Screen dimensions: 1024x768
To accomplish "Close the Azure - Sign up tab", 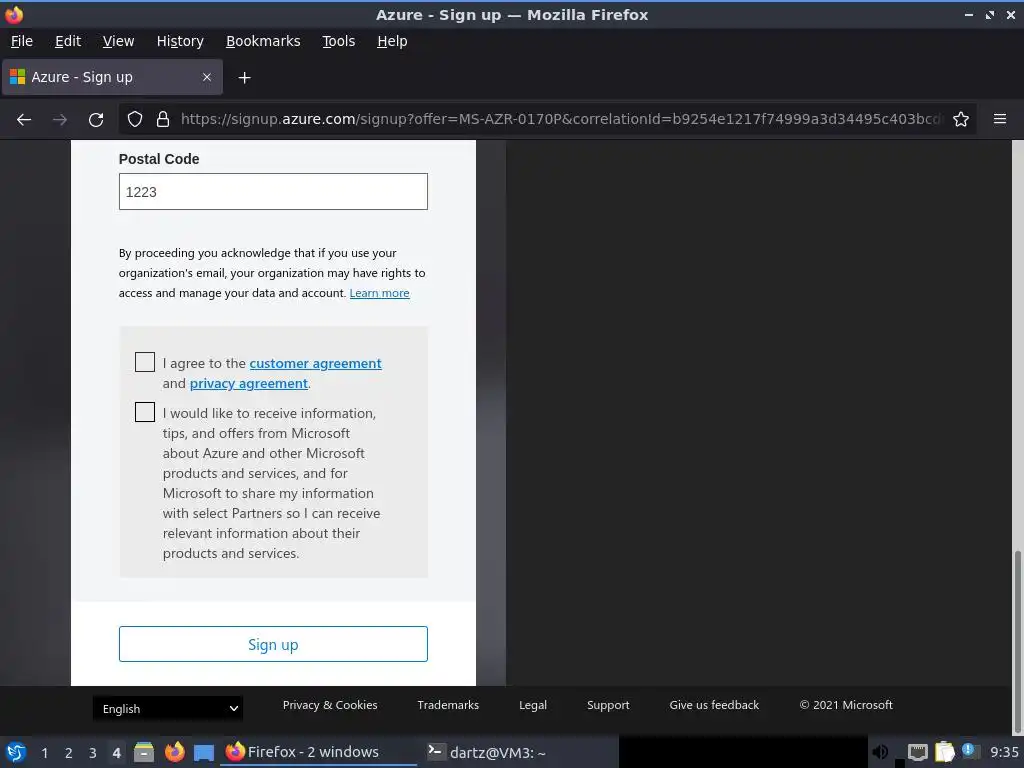I will 207,77.
